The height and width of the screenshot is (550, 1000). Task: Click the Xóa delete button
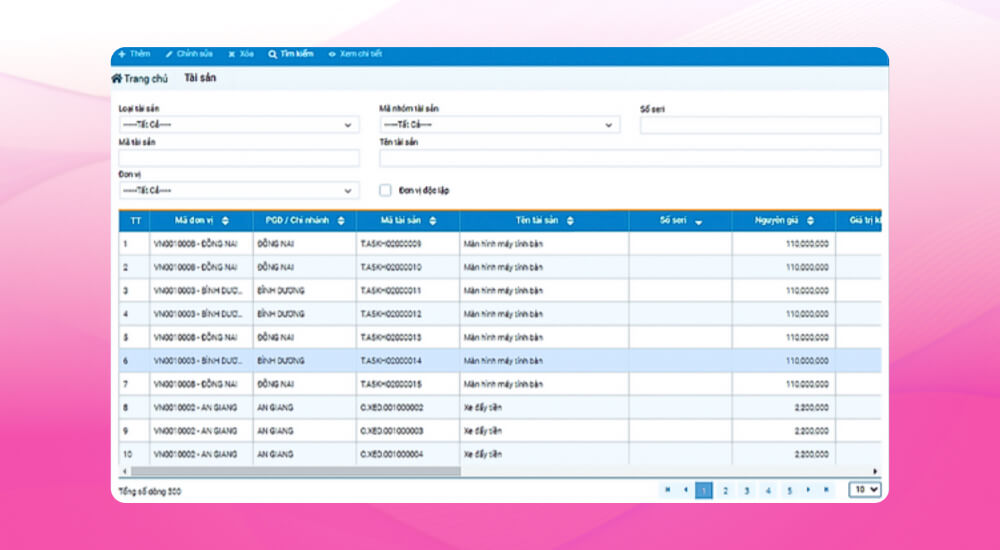(241, 54)
